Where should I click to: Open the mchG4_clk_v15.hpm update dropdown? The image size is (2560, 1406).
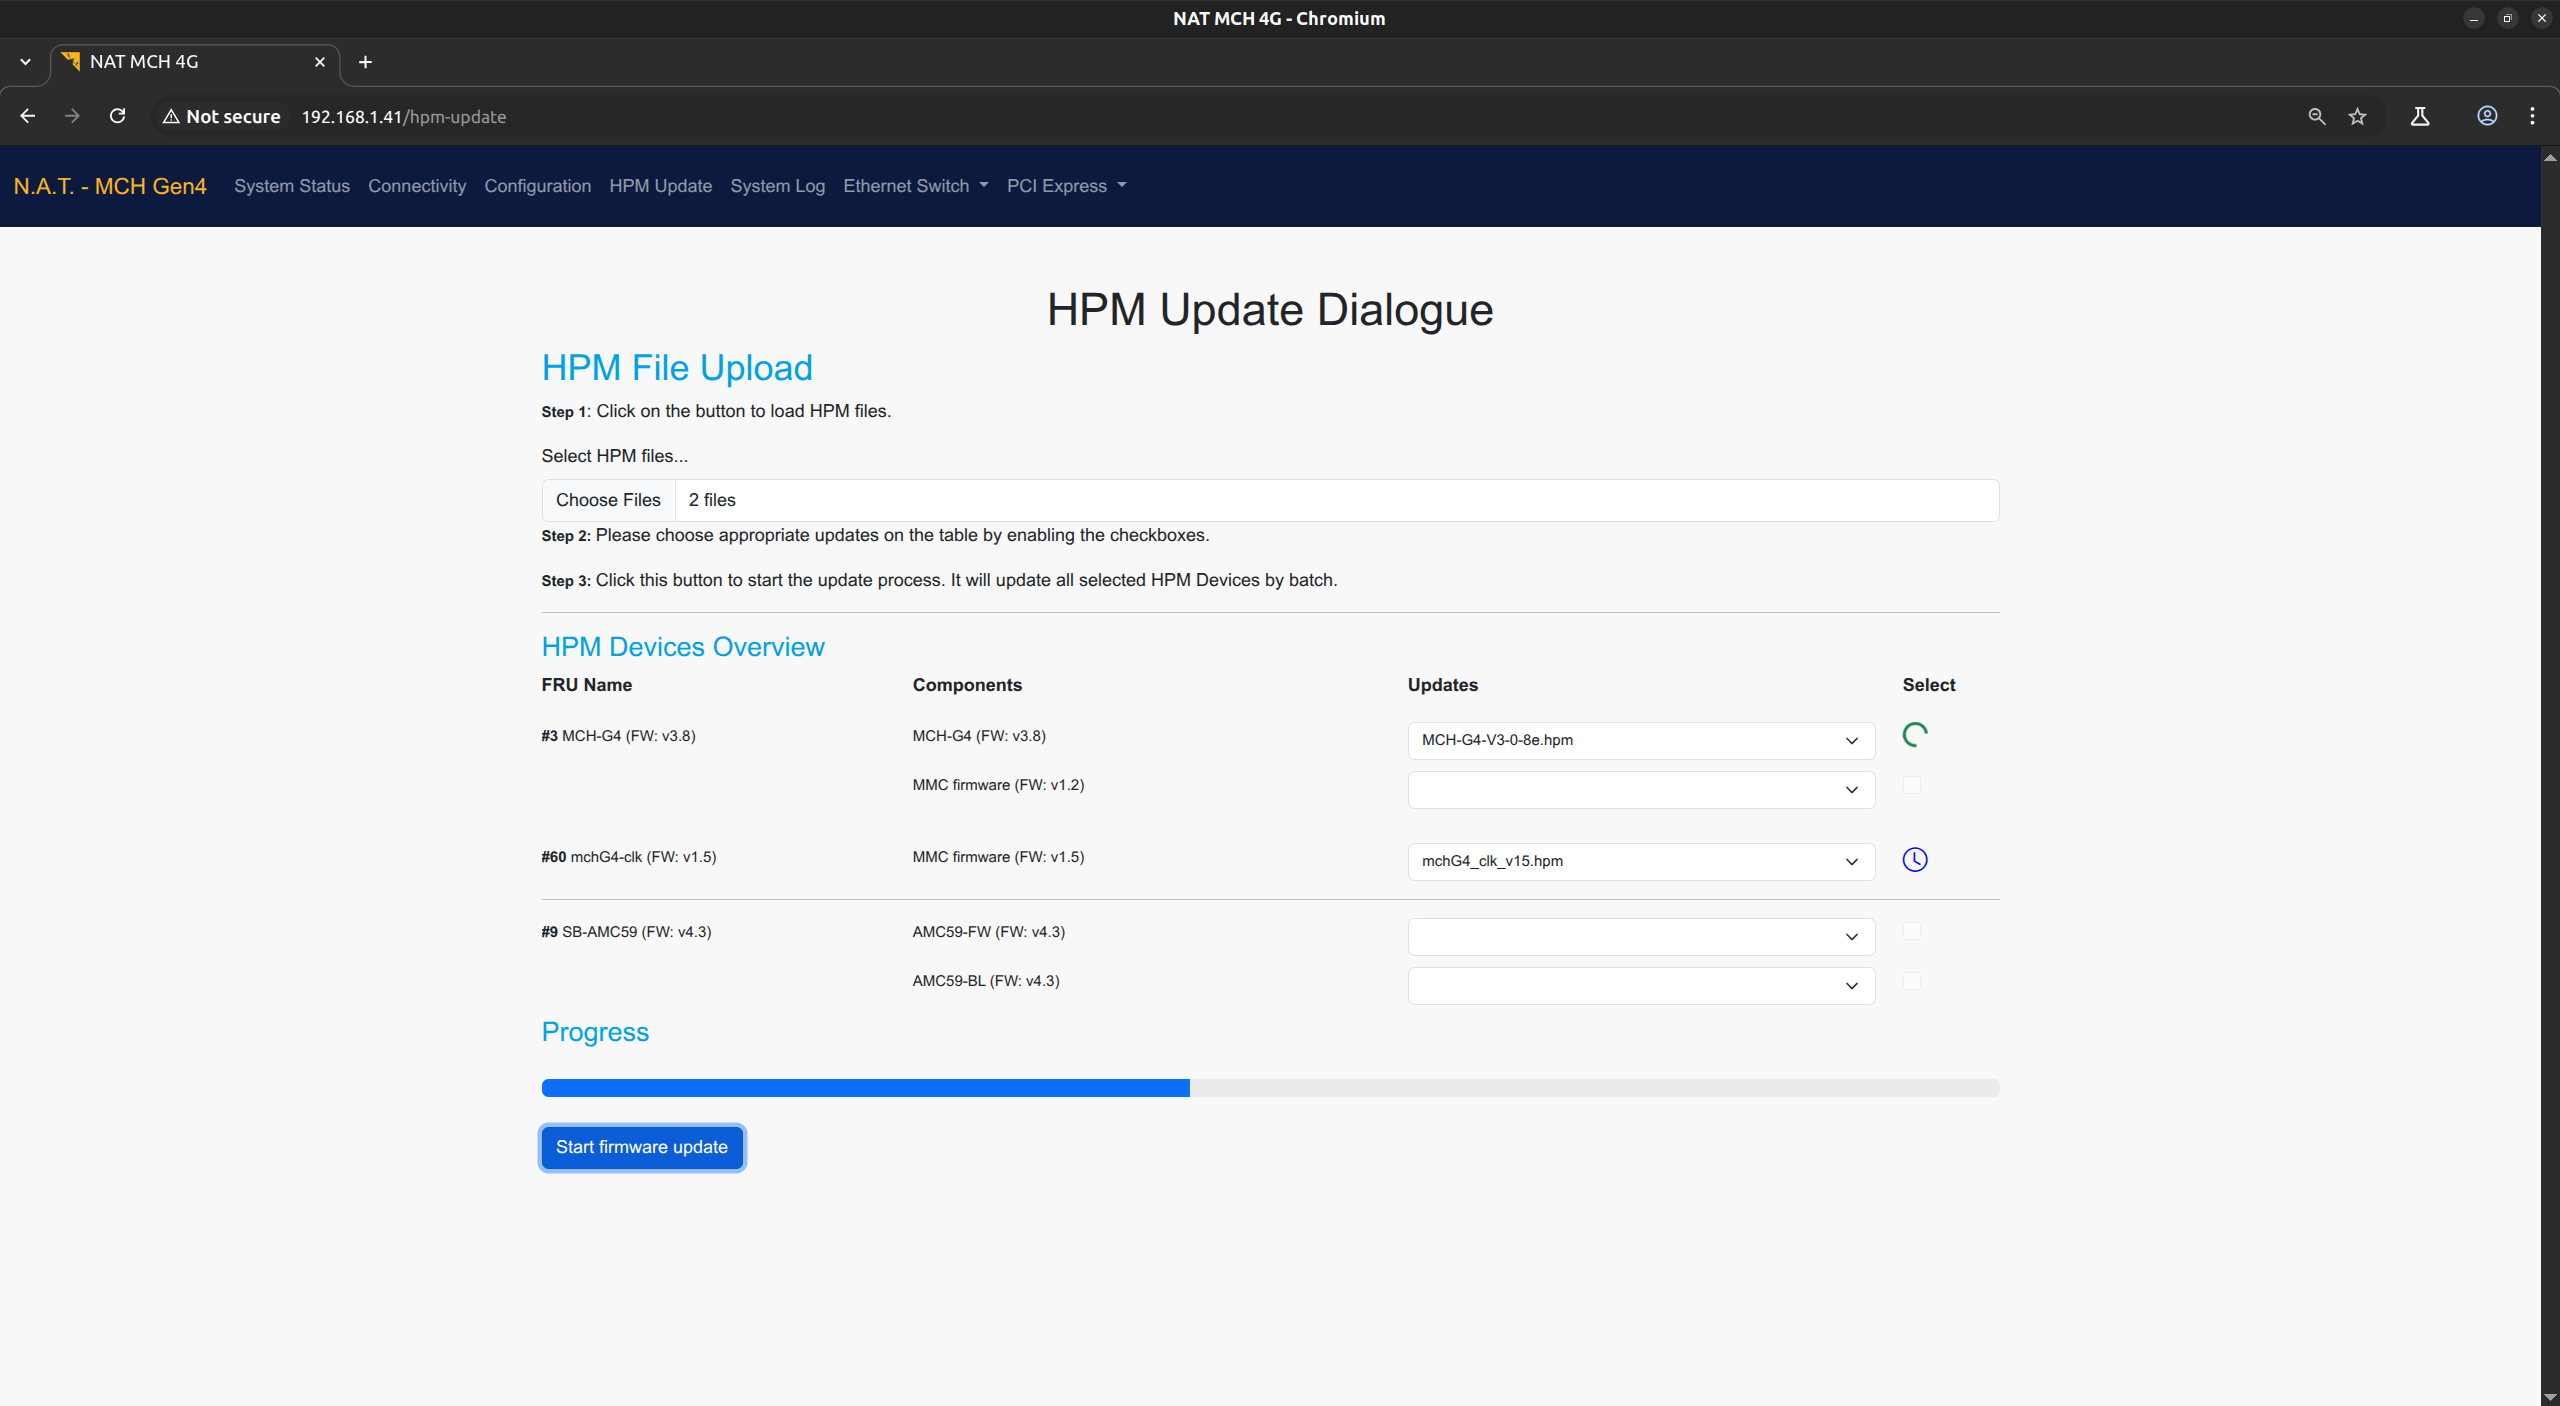click(x=1640, y=861)
